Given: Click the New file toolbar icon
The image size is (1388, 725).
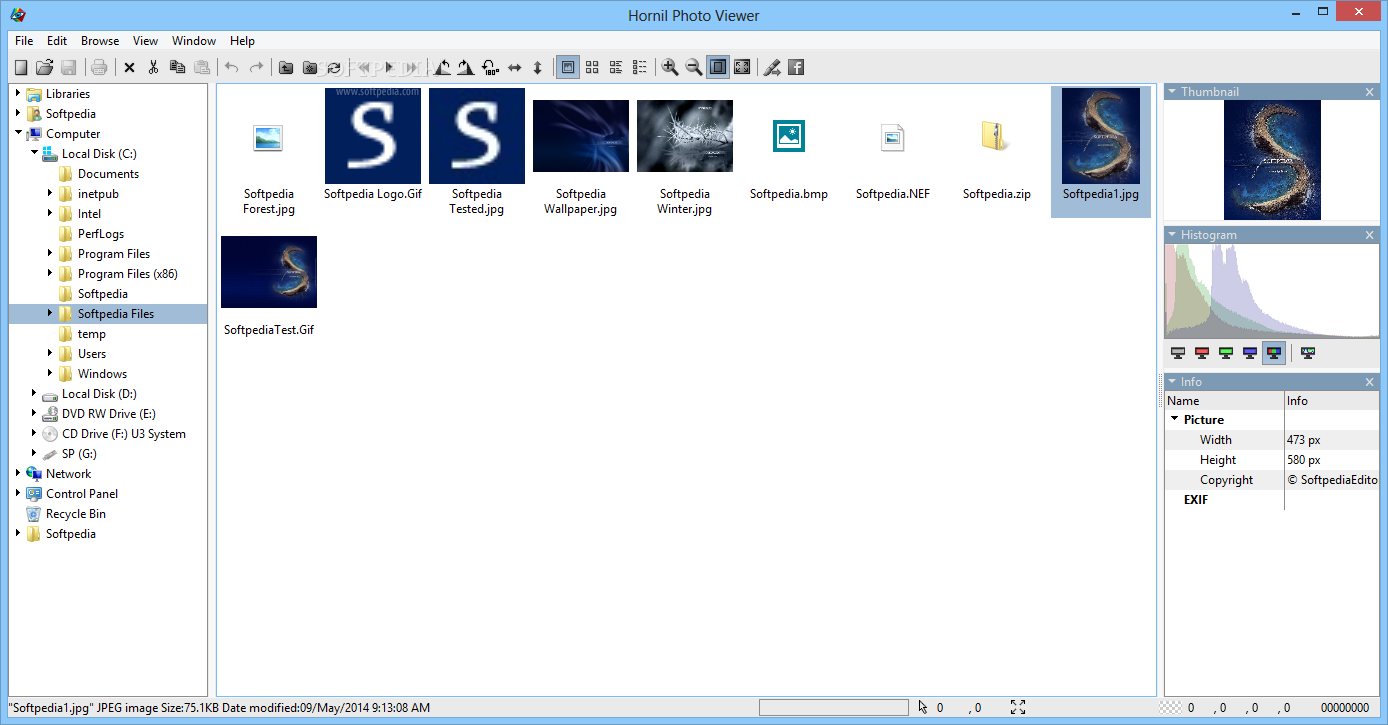Looking at the screenshot, I should (21, 67).
